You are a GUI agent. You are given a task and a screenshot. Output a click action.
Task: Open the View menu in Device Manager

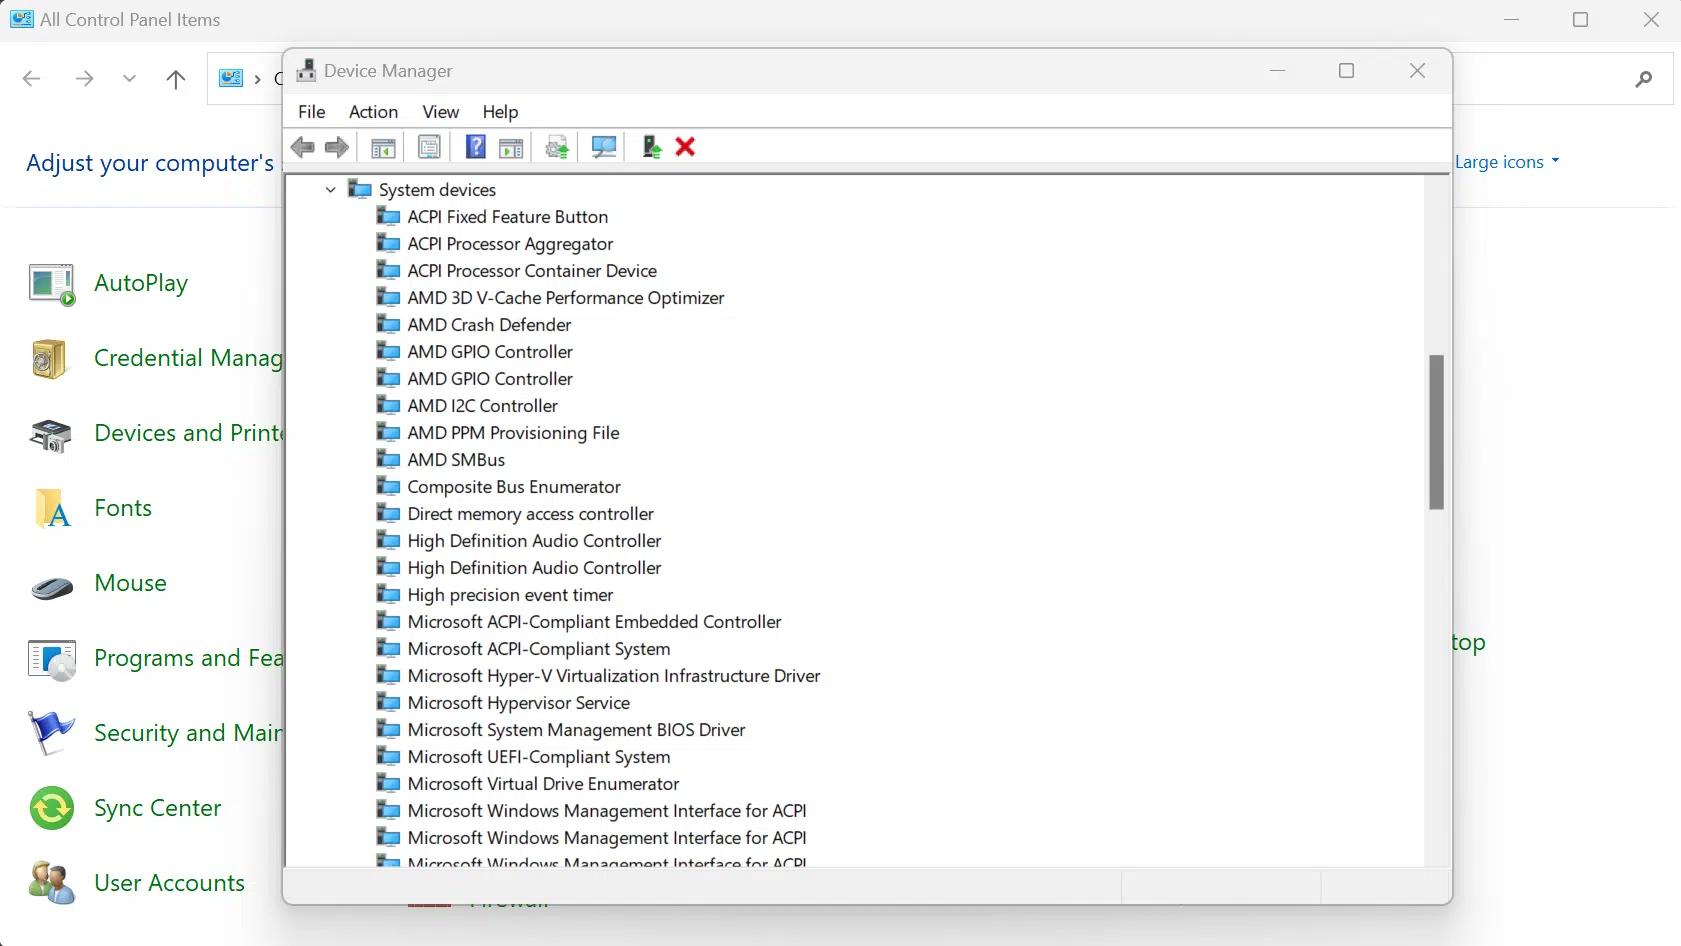[440, 112]
